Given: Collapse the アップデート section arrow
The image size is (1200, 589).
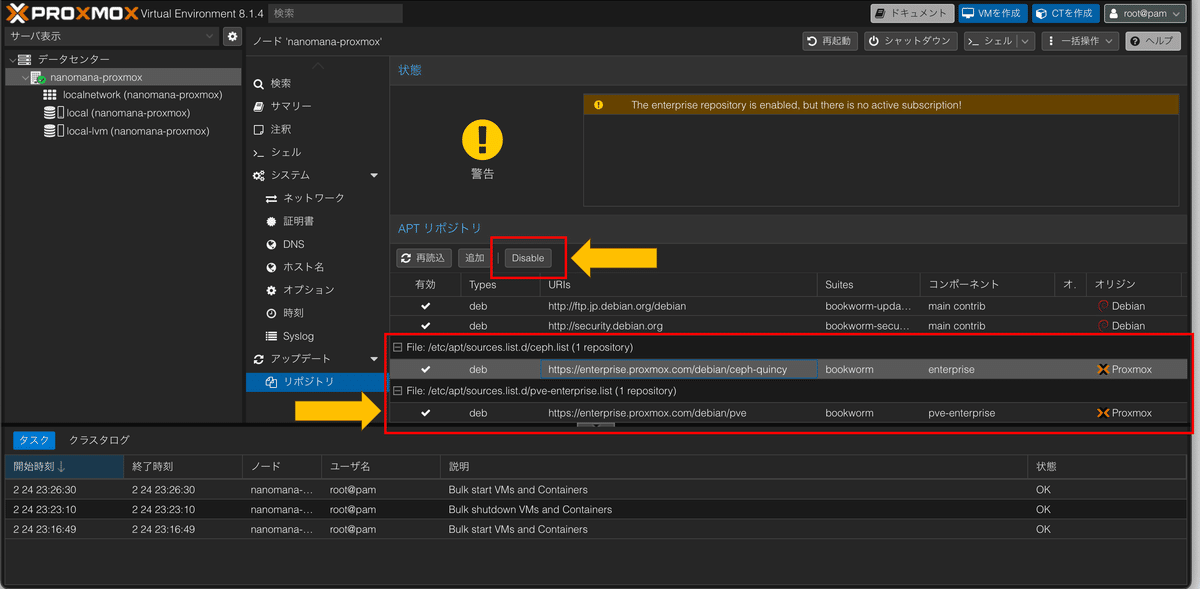Looking at the screenshot, I should coord(374,360).
